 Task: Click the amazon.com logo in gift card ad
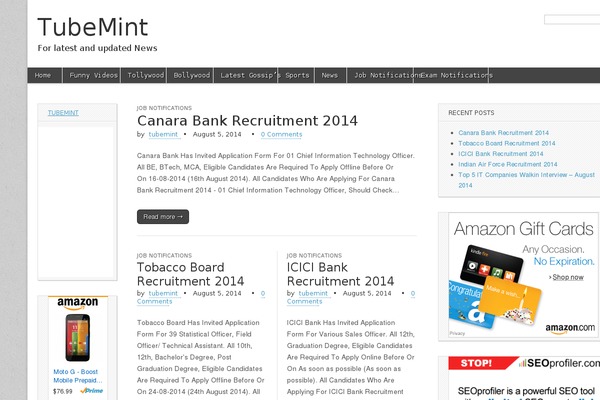click(570, 328)
